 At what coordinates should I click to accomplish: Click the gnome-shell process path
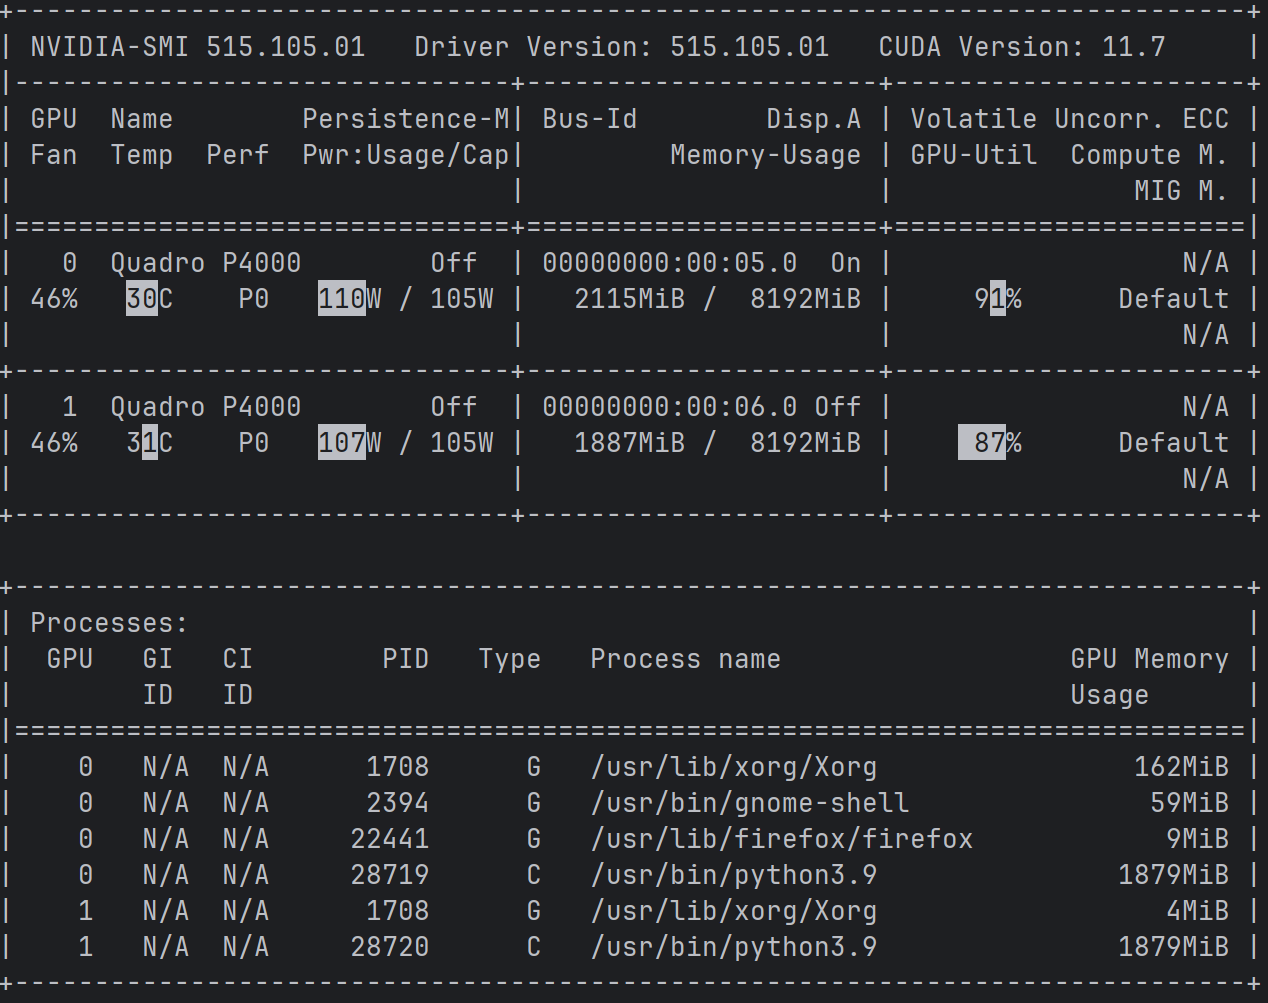(x=749, y=803)
